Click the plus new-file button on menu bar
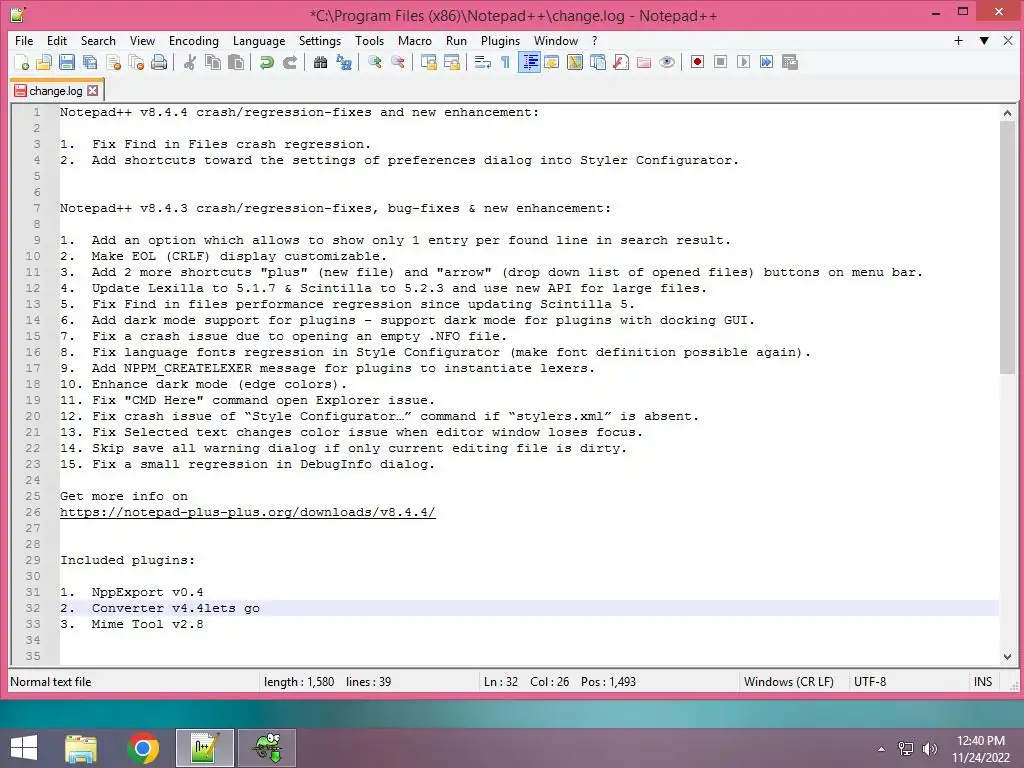The width and height of the screenshot is (1024, 768). (958, 40)
